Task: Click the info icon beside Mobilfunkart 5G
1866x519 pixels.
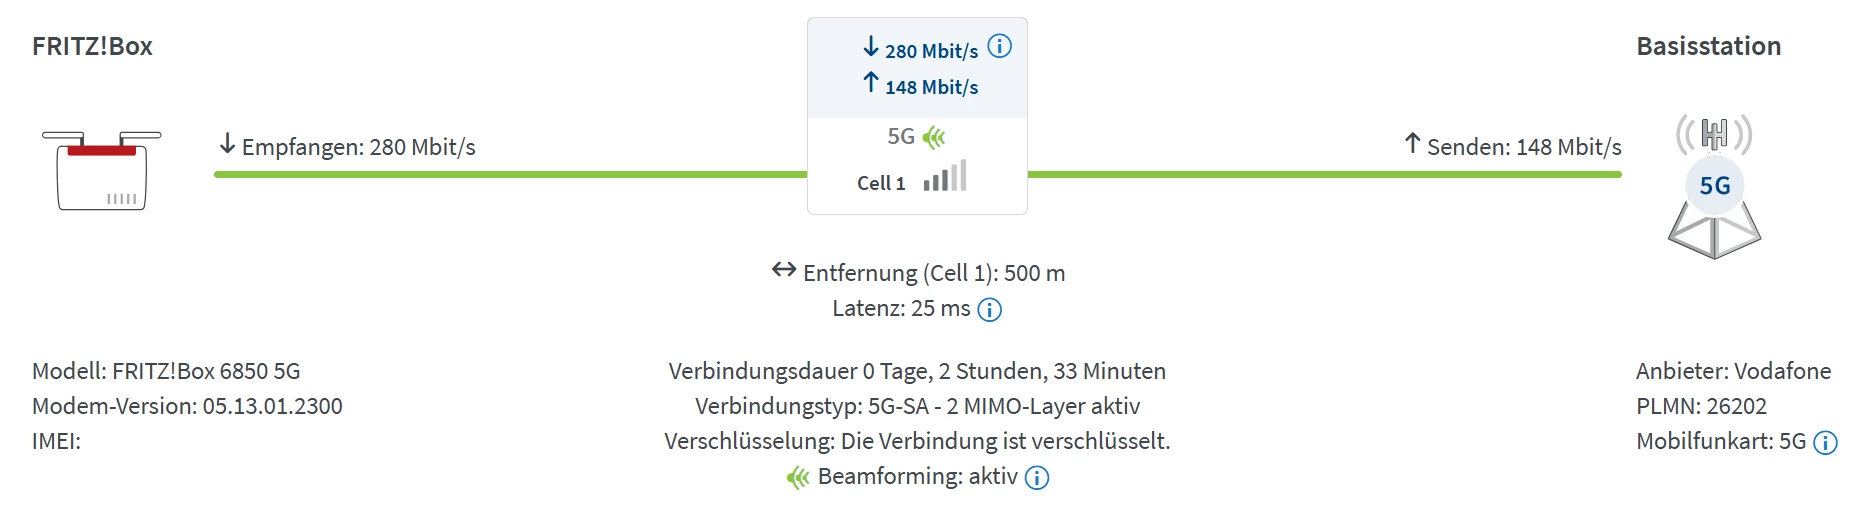Action: 1825,443
